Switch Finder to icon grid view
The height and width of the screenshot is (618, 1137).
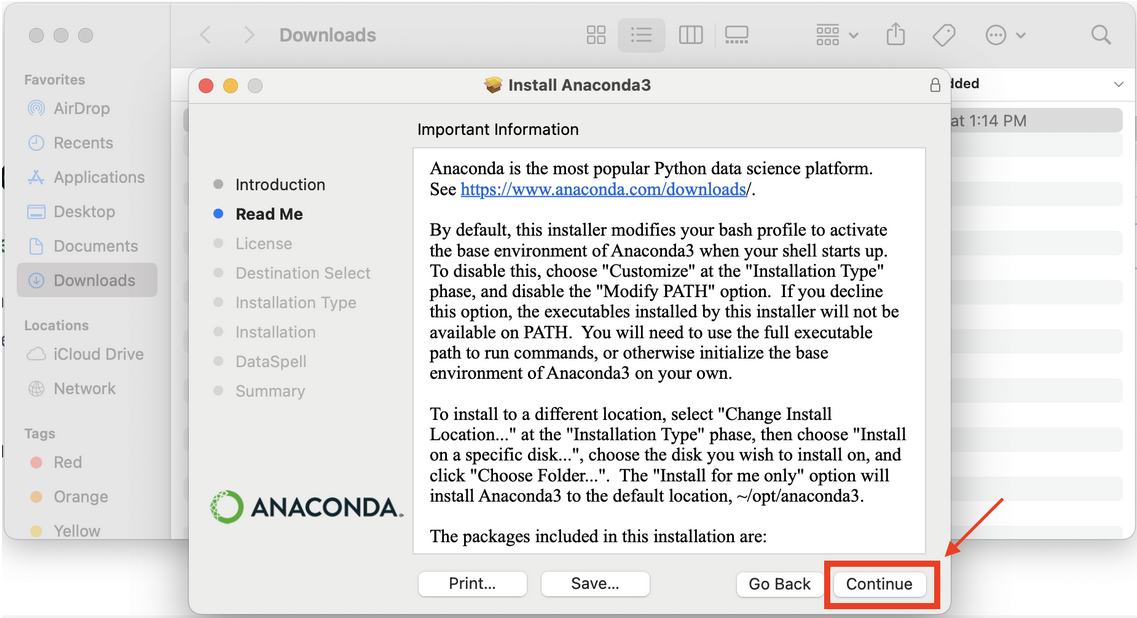[x=596, y=35]
